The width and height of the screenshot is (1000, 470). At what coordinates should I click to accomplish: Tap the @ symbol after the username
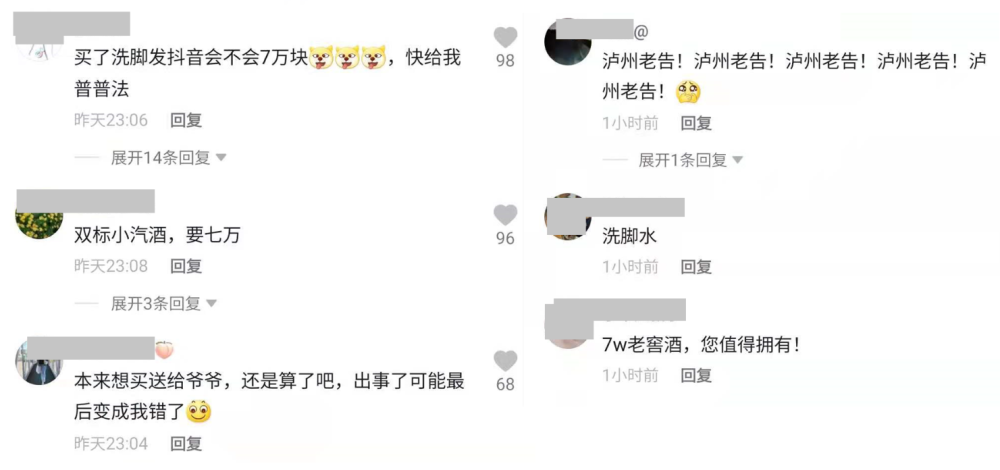[640, 29]
